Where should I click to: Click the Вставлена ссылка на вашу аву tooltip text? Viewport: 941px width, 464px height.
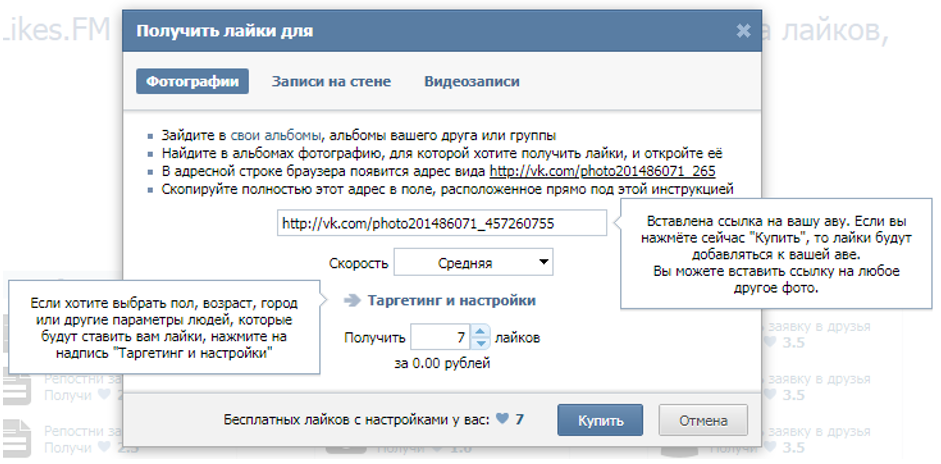coord(776,254)
